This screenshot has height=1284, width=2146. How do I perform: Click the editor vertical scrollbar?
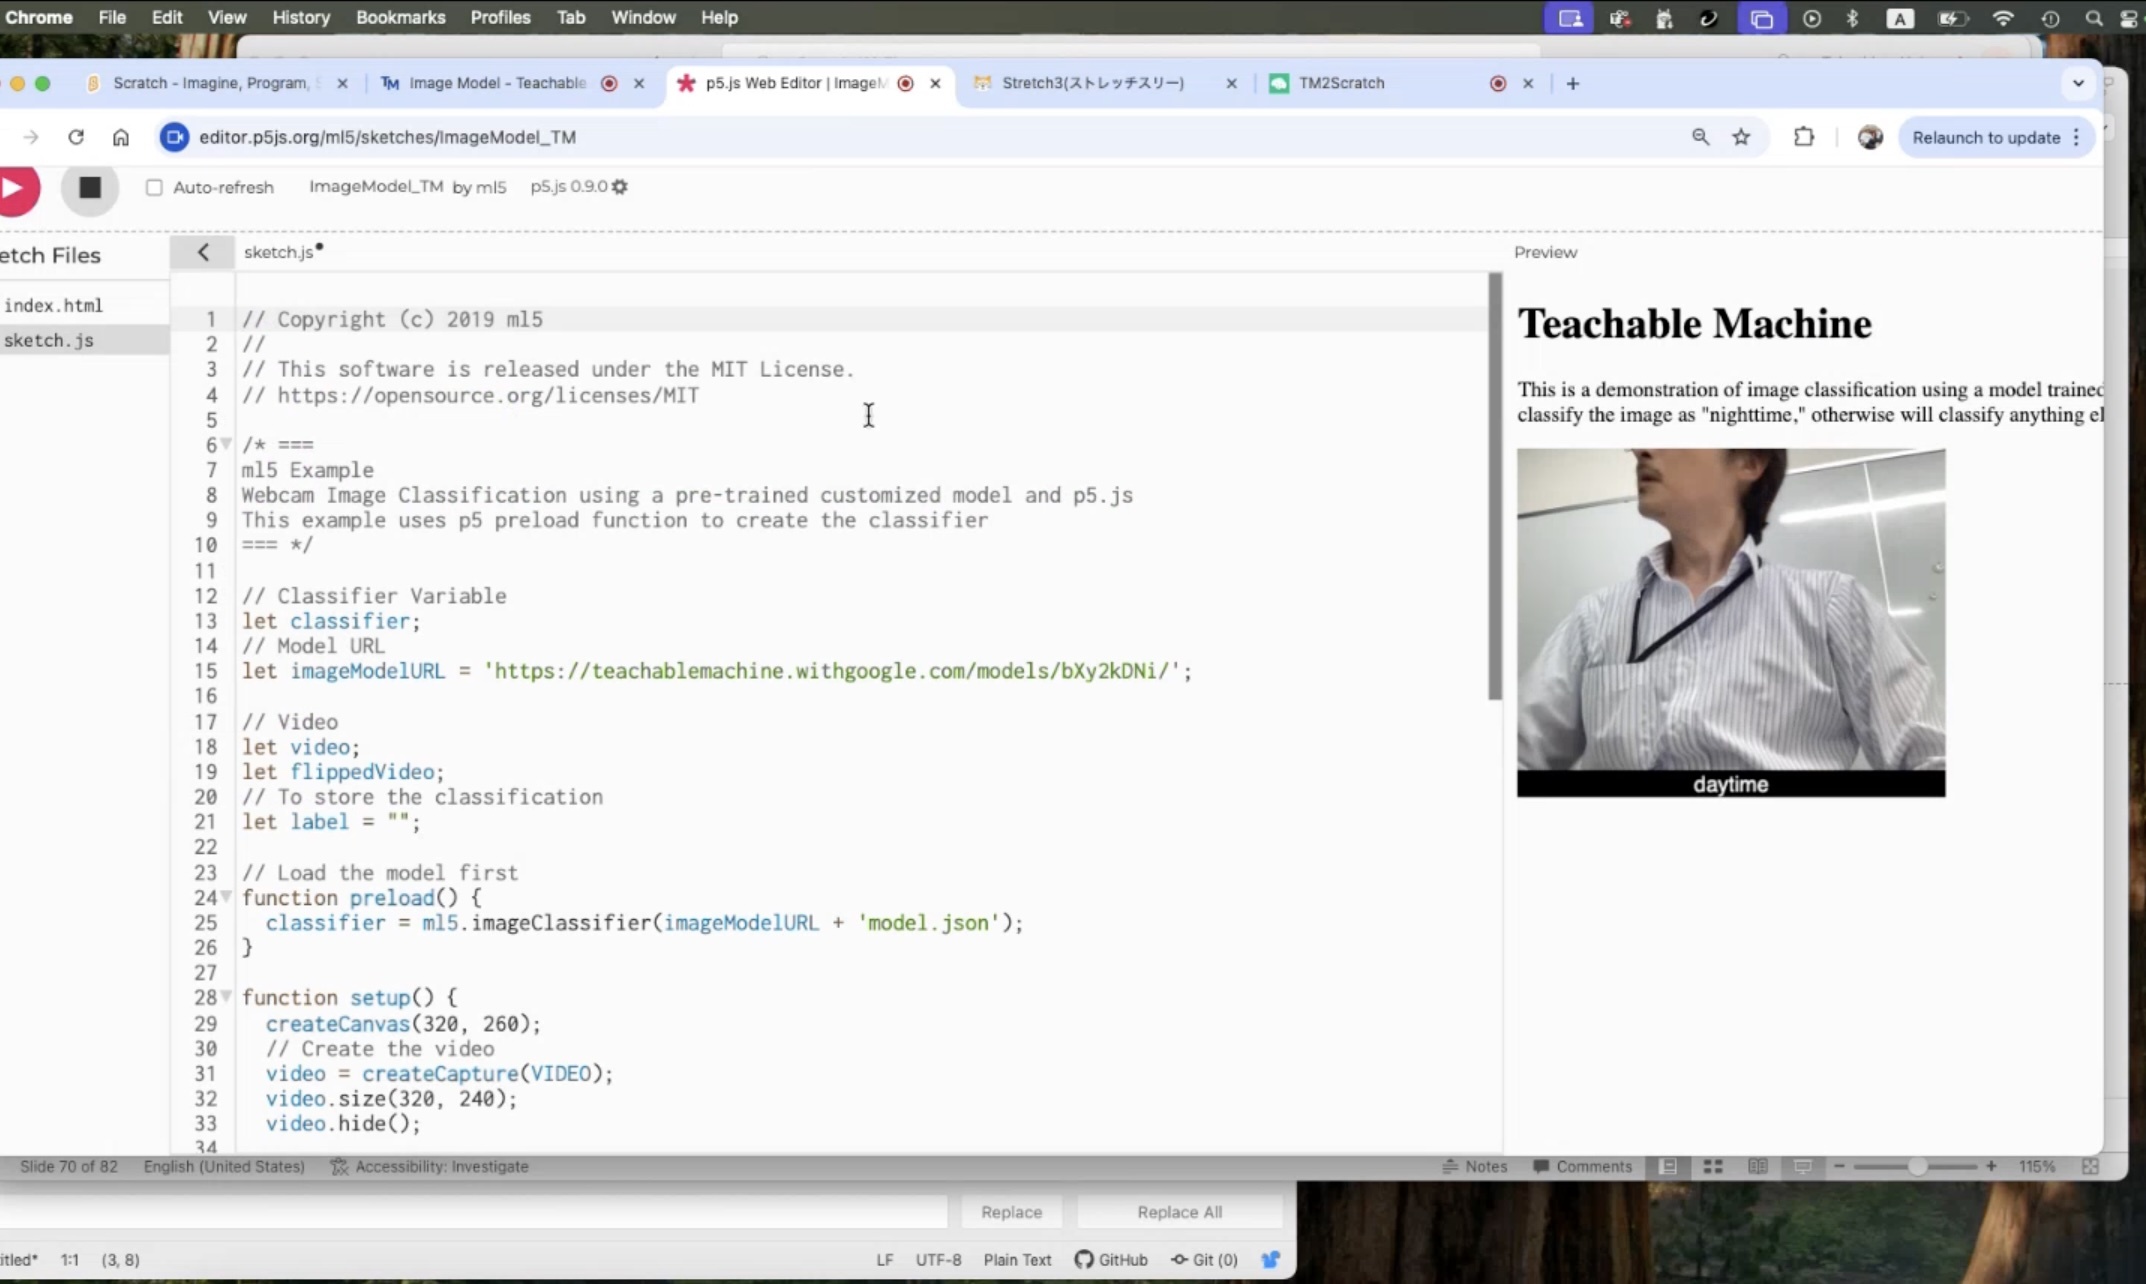click(1495, 486)
